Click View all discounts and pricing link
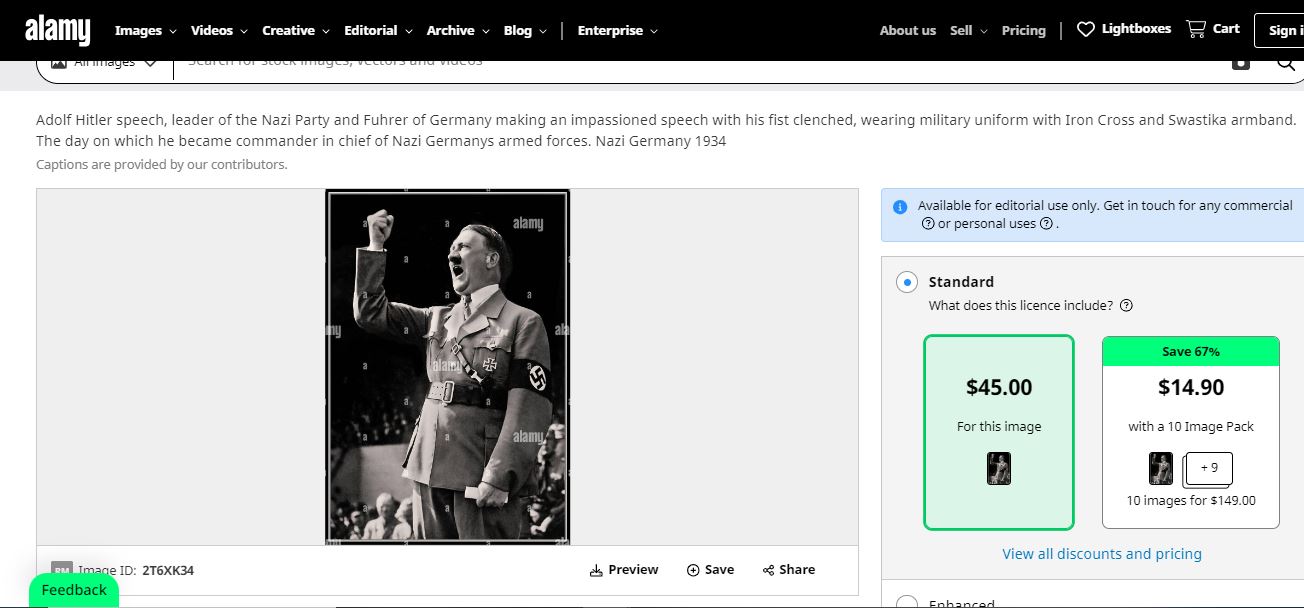This screenshot has width=1304, height=608. (1102, 554)
